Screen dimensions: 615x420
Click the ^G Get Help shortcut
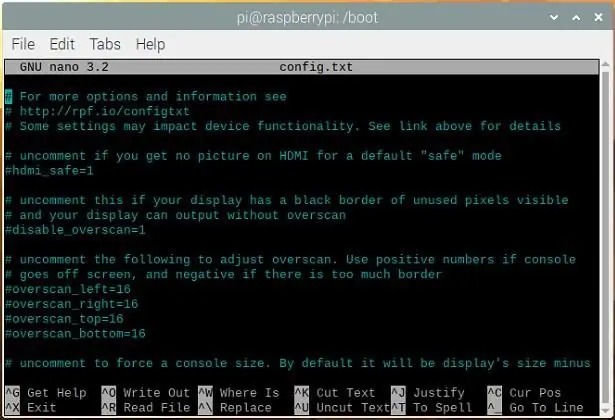(46, 393)
